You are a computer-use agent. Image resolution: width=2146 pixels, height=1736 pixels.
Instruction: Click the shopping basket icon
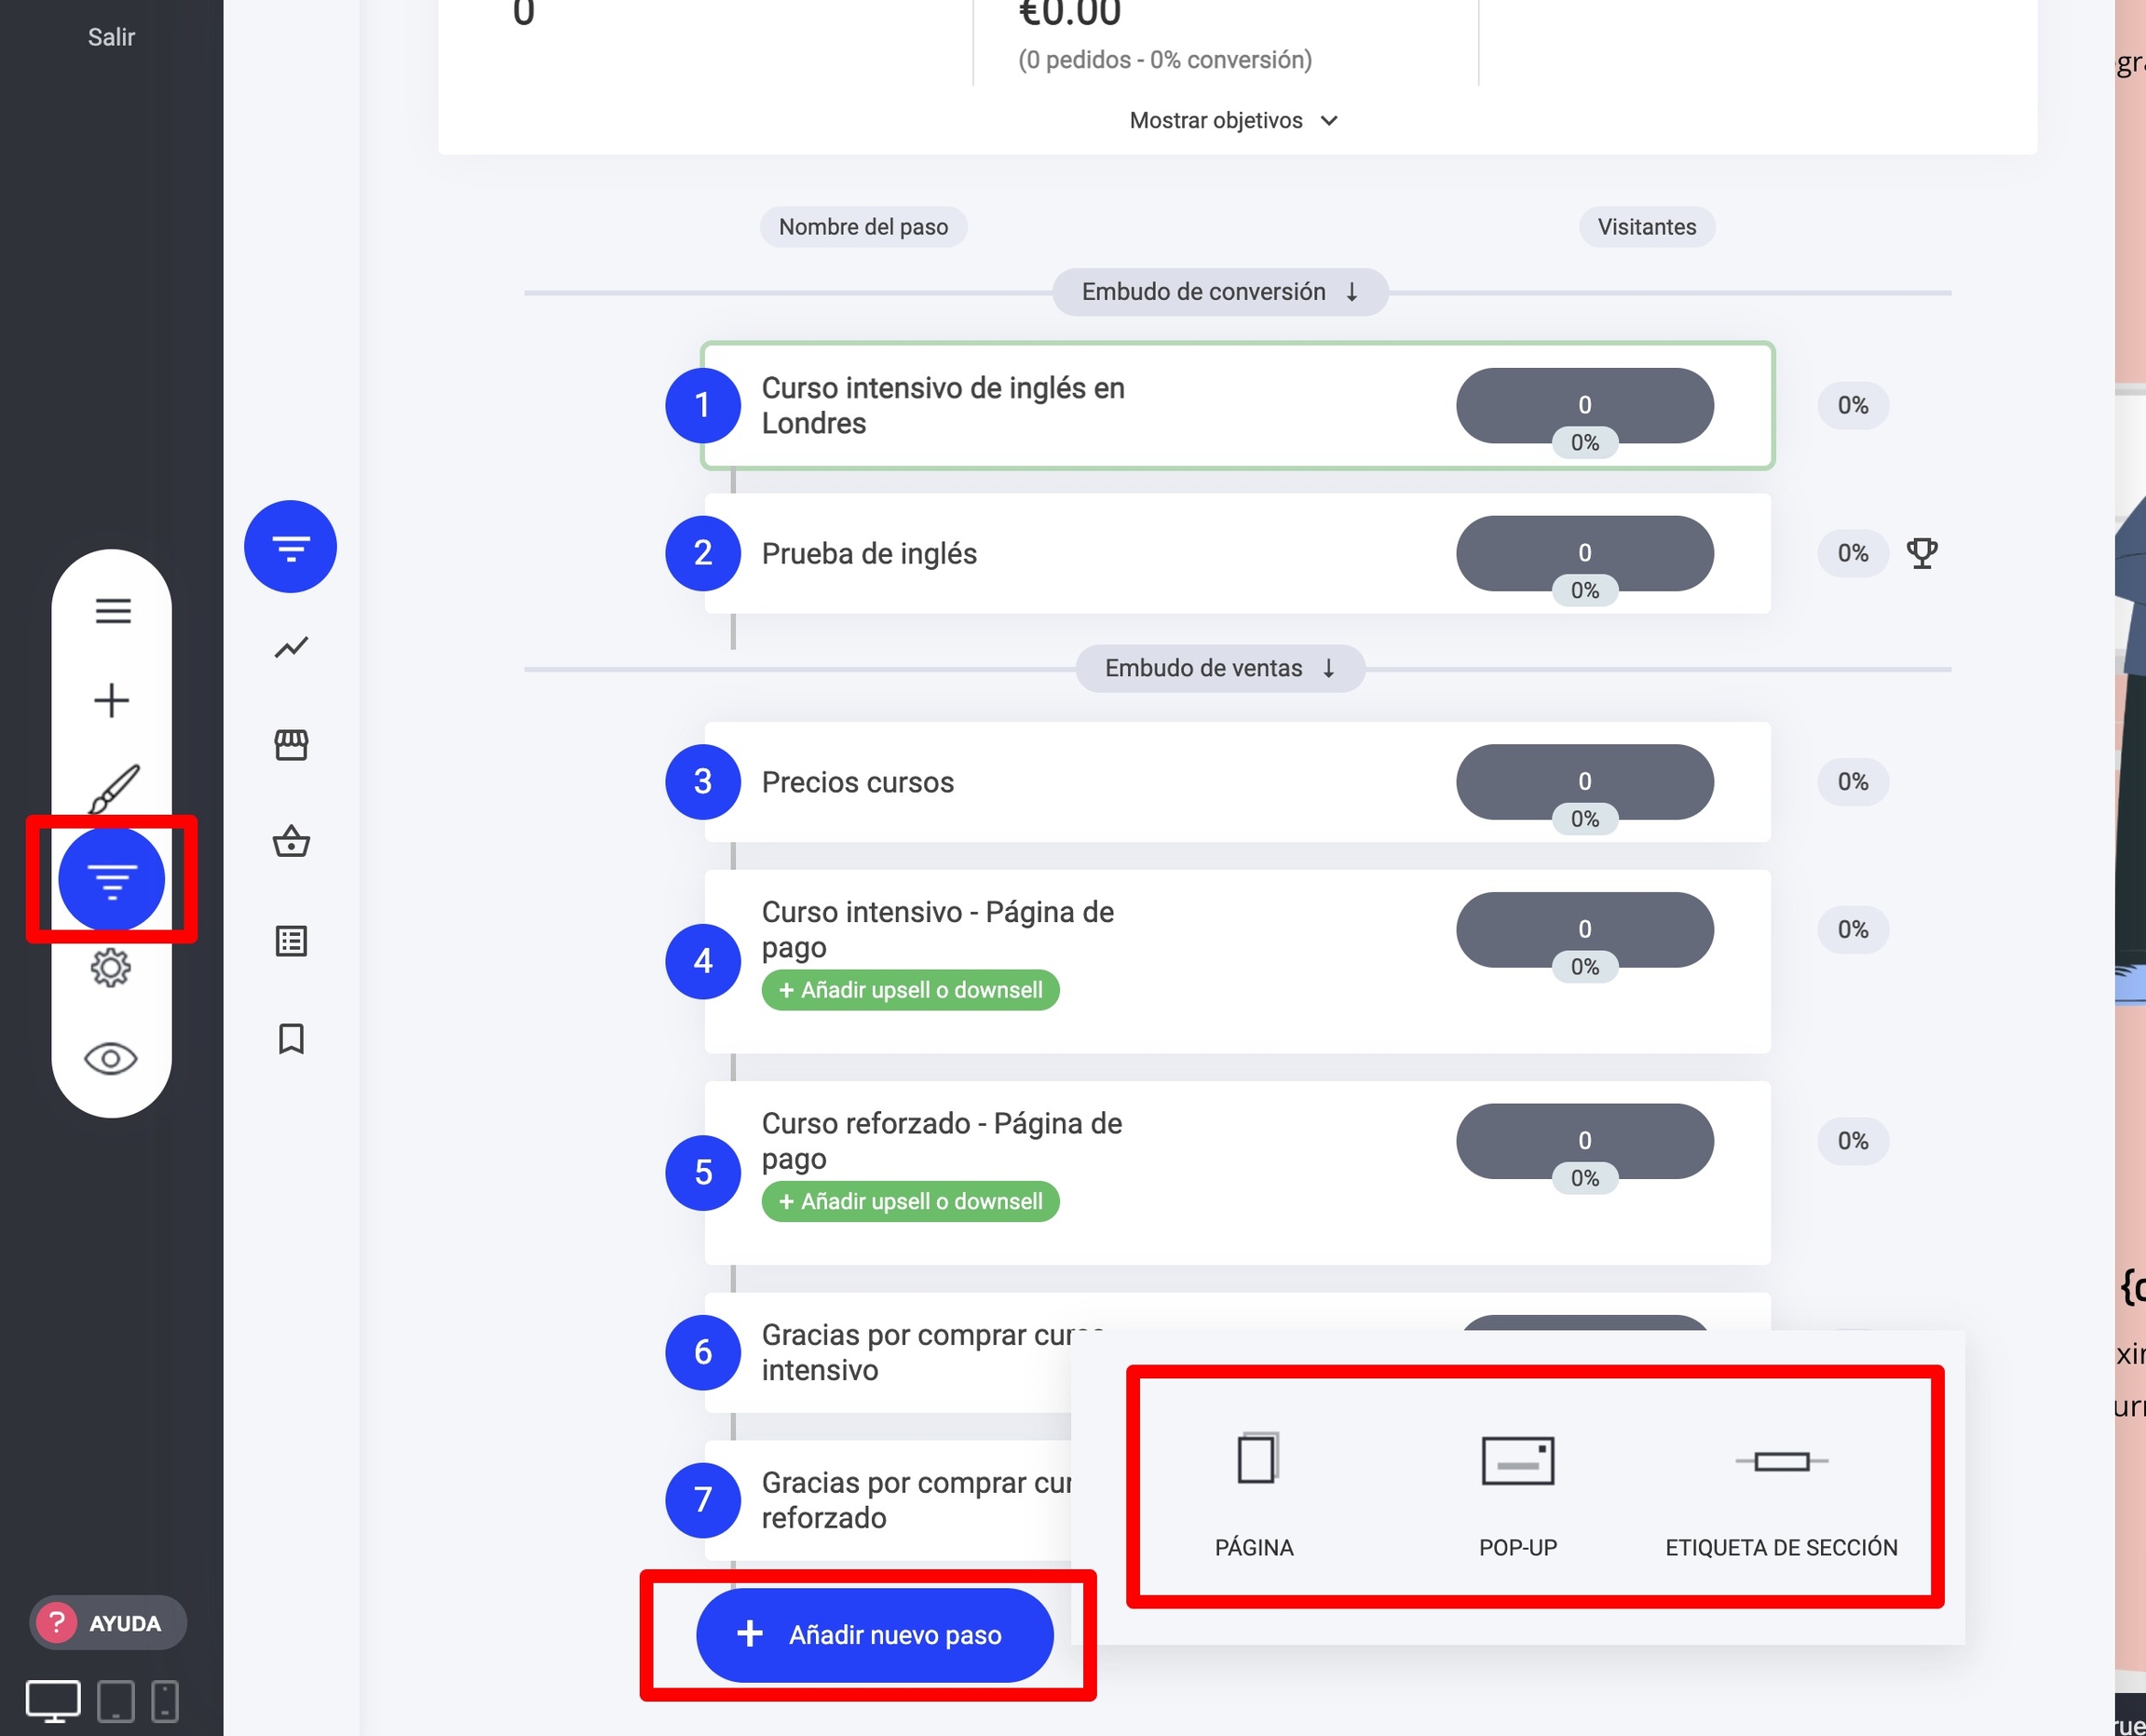pos(291,841)
